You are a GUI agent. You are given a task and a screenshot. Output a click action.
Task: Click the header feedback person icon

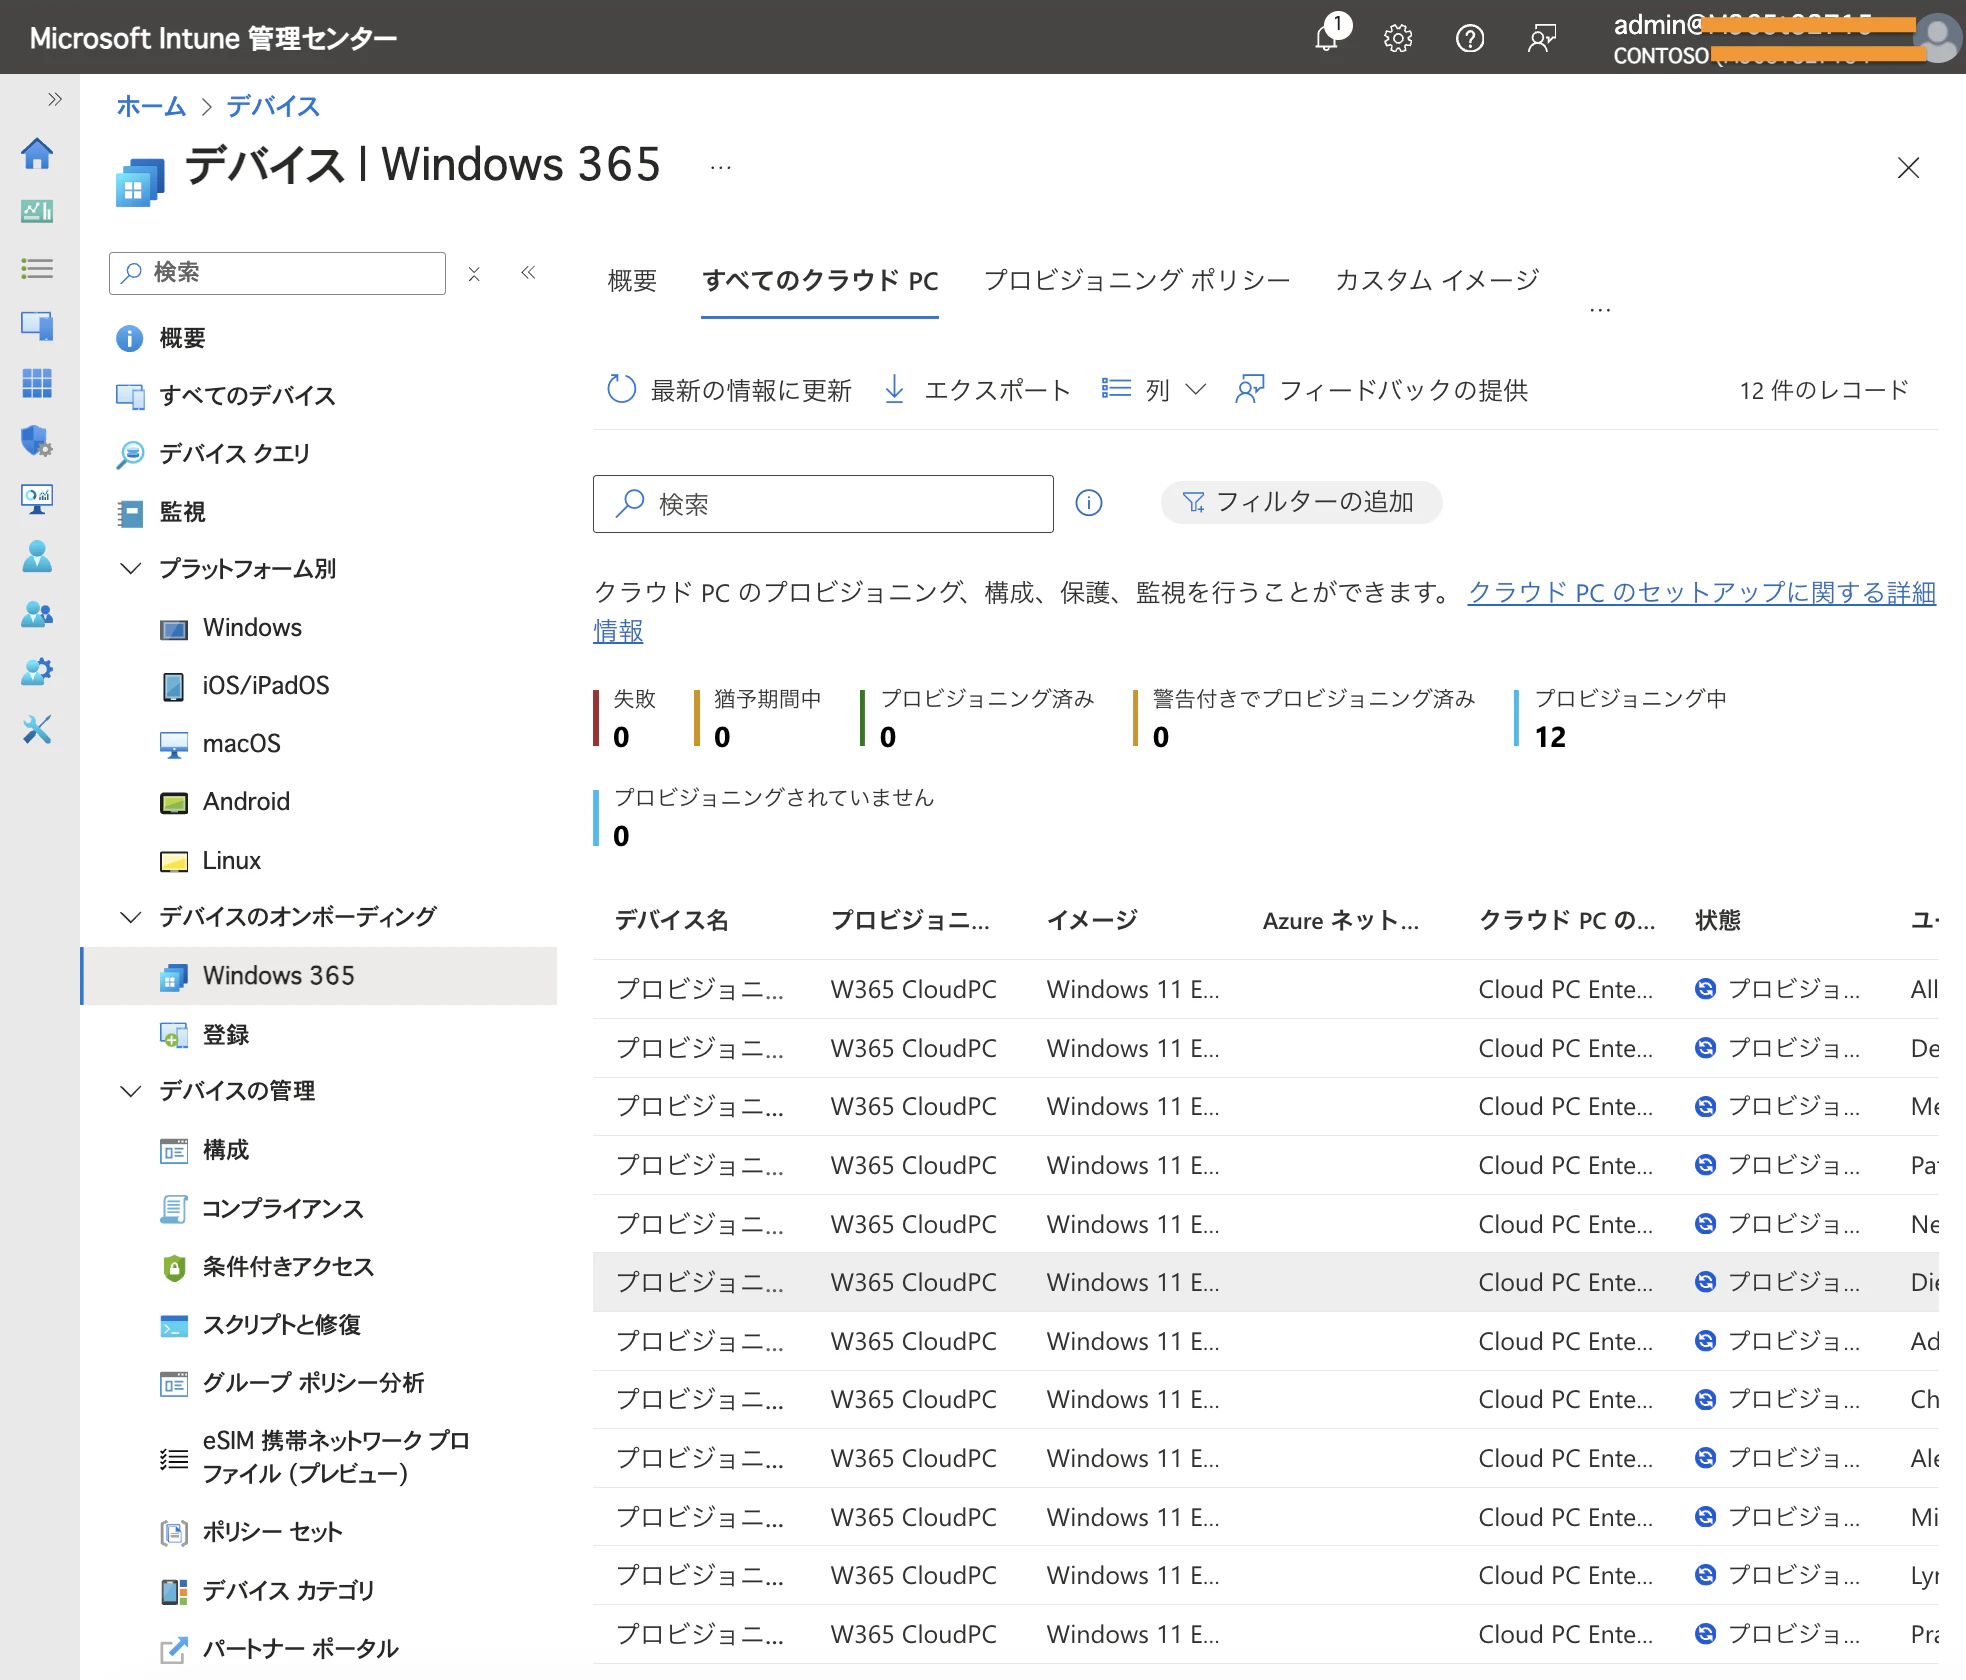[1542, 38]
